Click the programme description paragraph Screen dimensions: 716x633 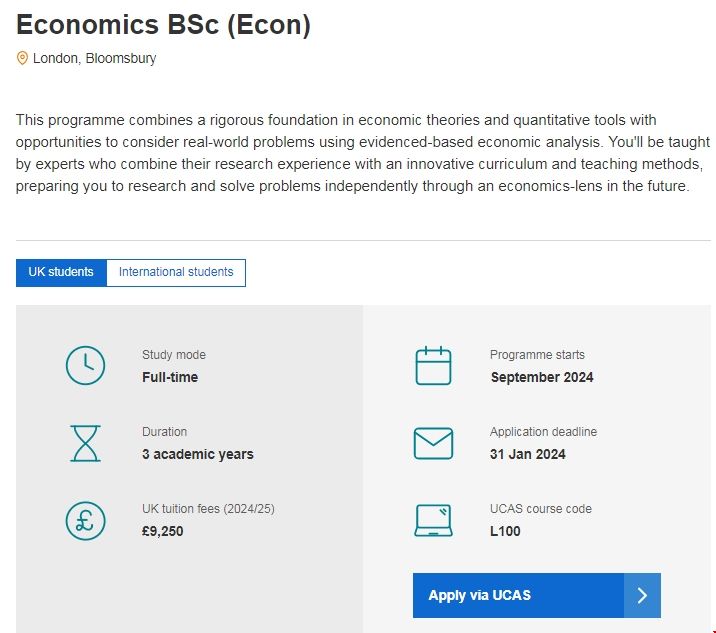pos(352,153)
